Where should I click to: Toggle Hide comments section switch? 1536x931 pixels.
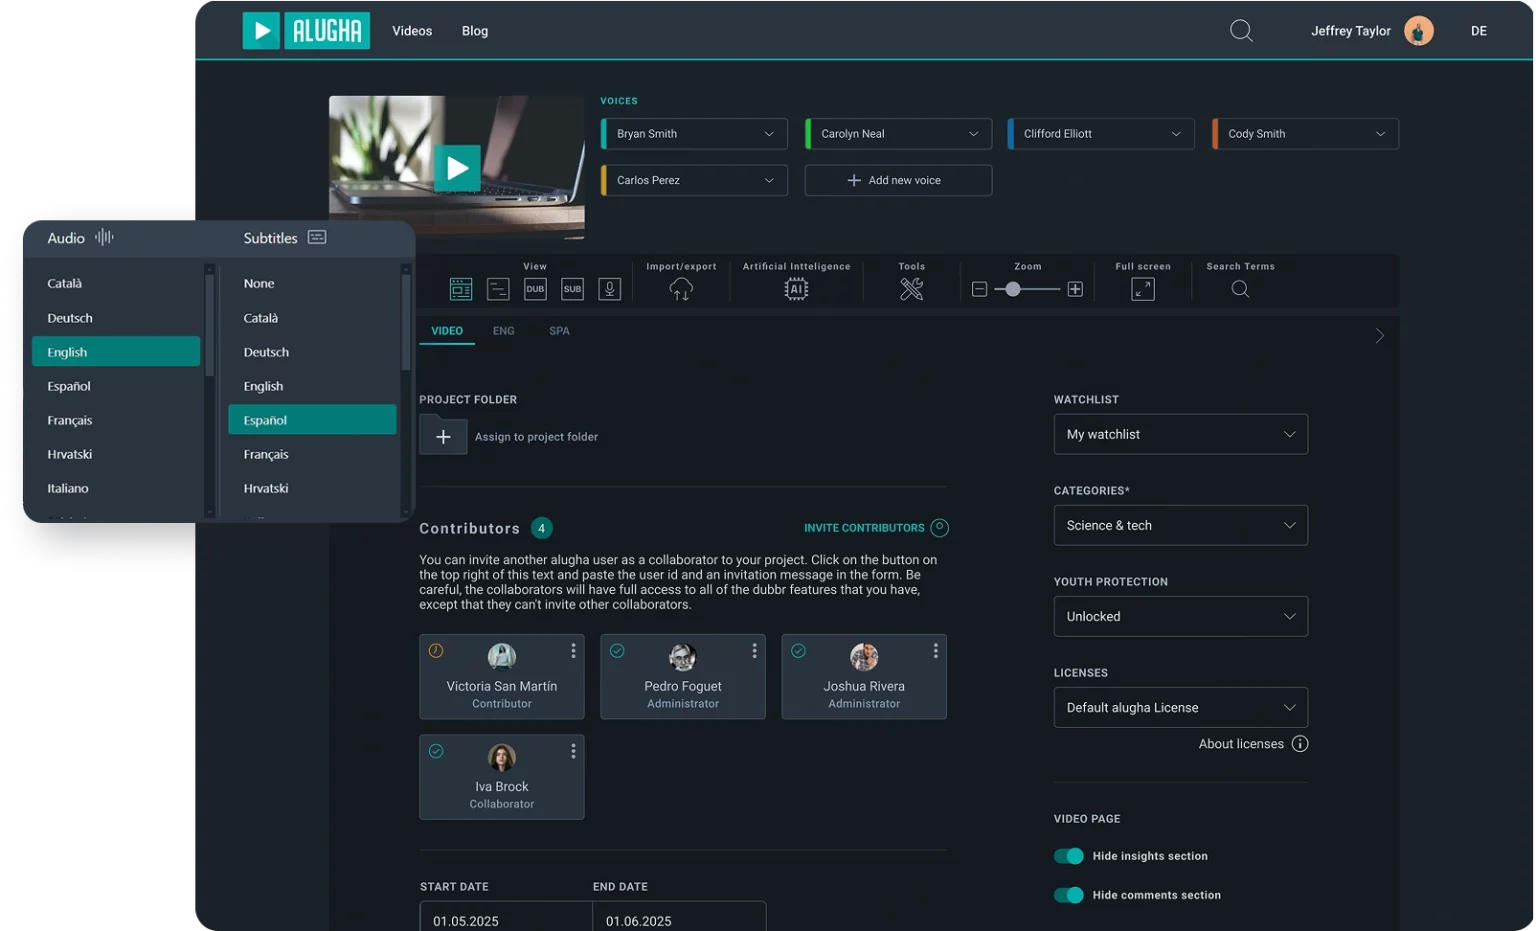click(1068, 895)
